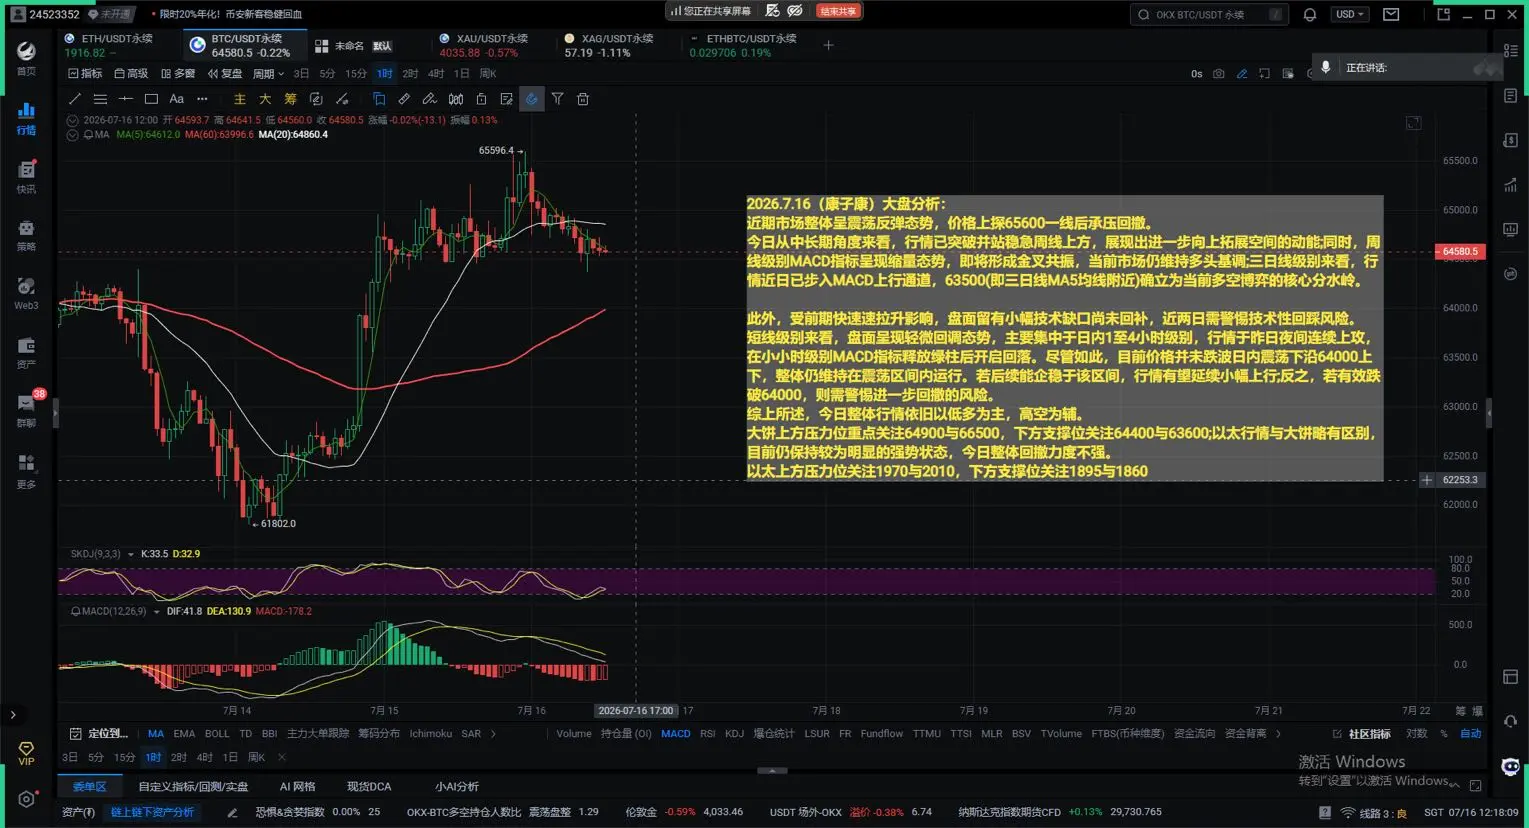Click 结束共享 to stop sharing
Screen dimensions: 1529x828
[838, 12]
